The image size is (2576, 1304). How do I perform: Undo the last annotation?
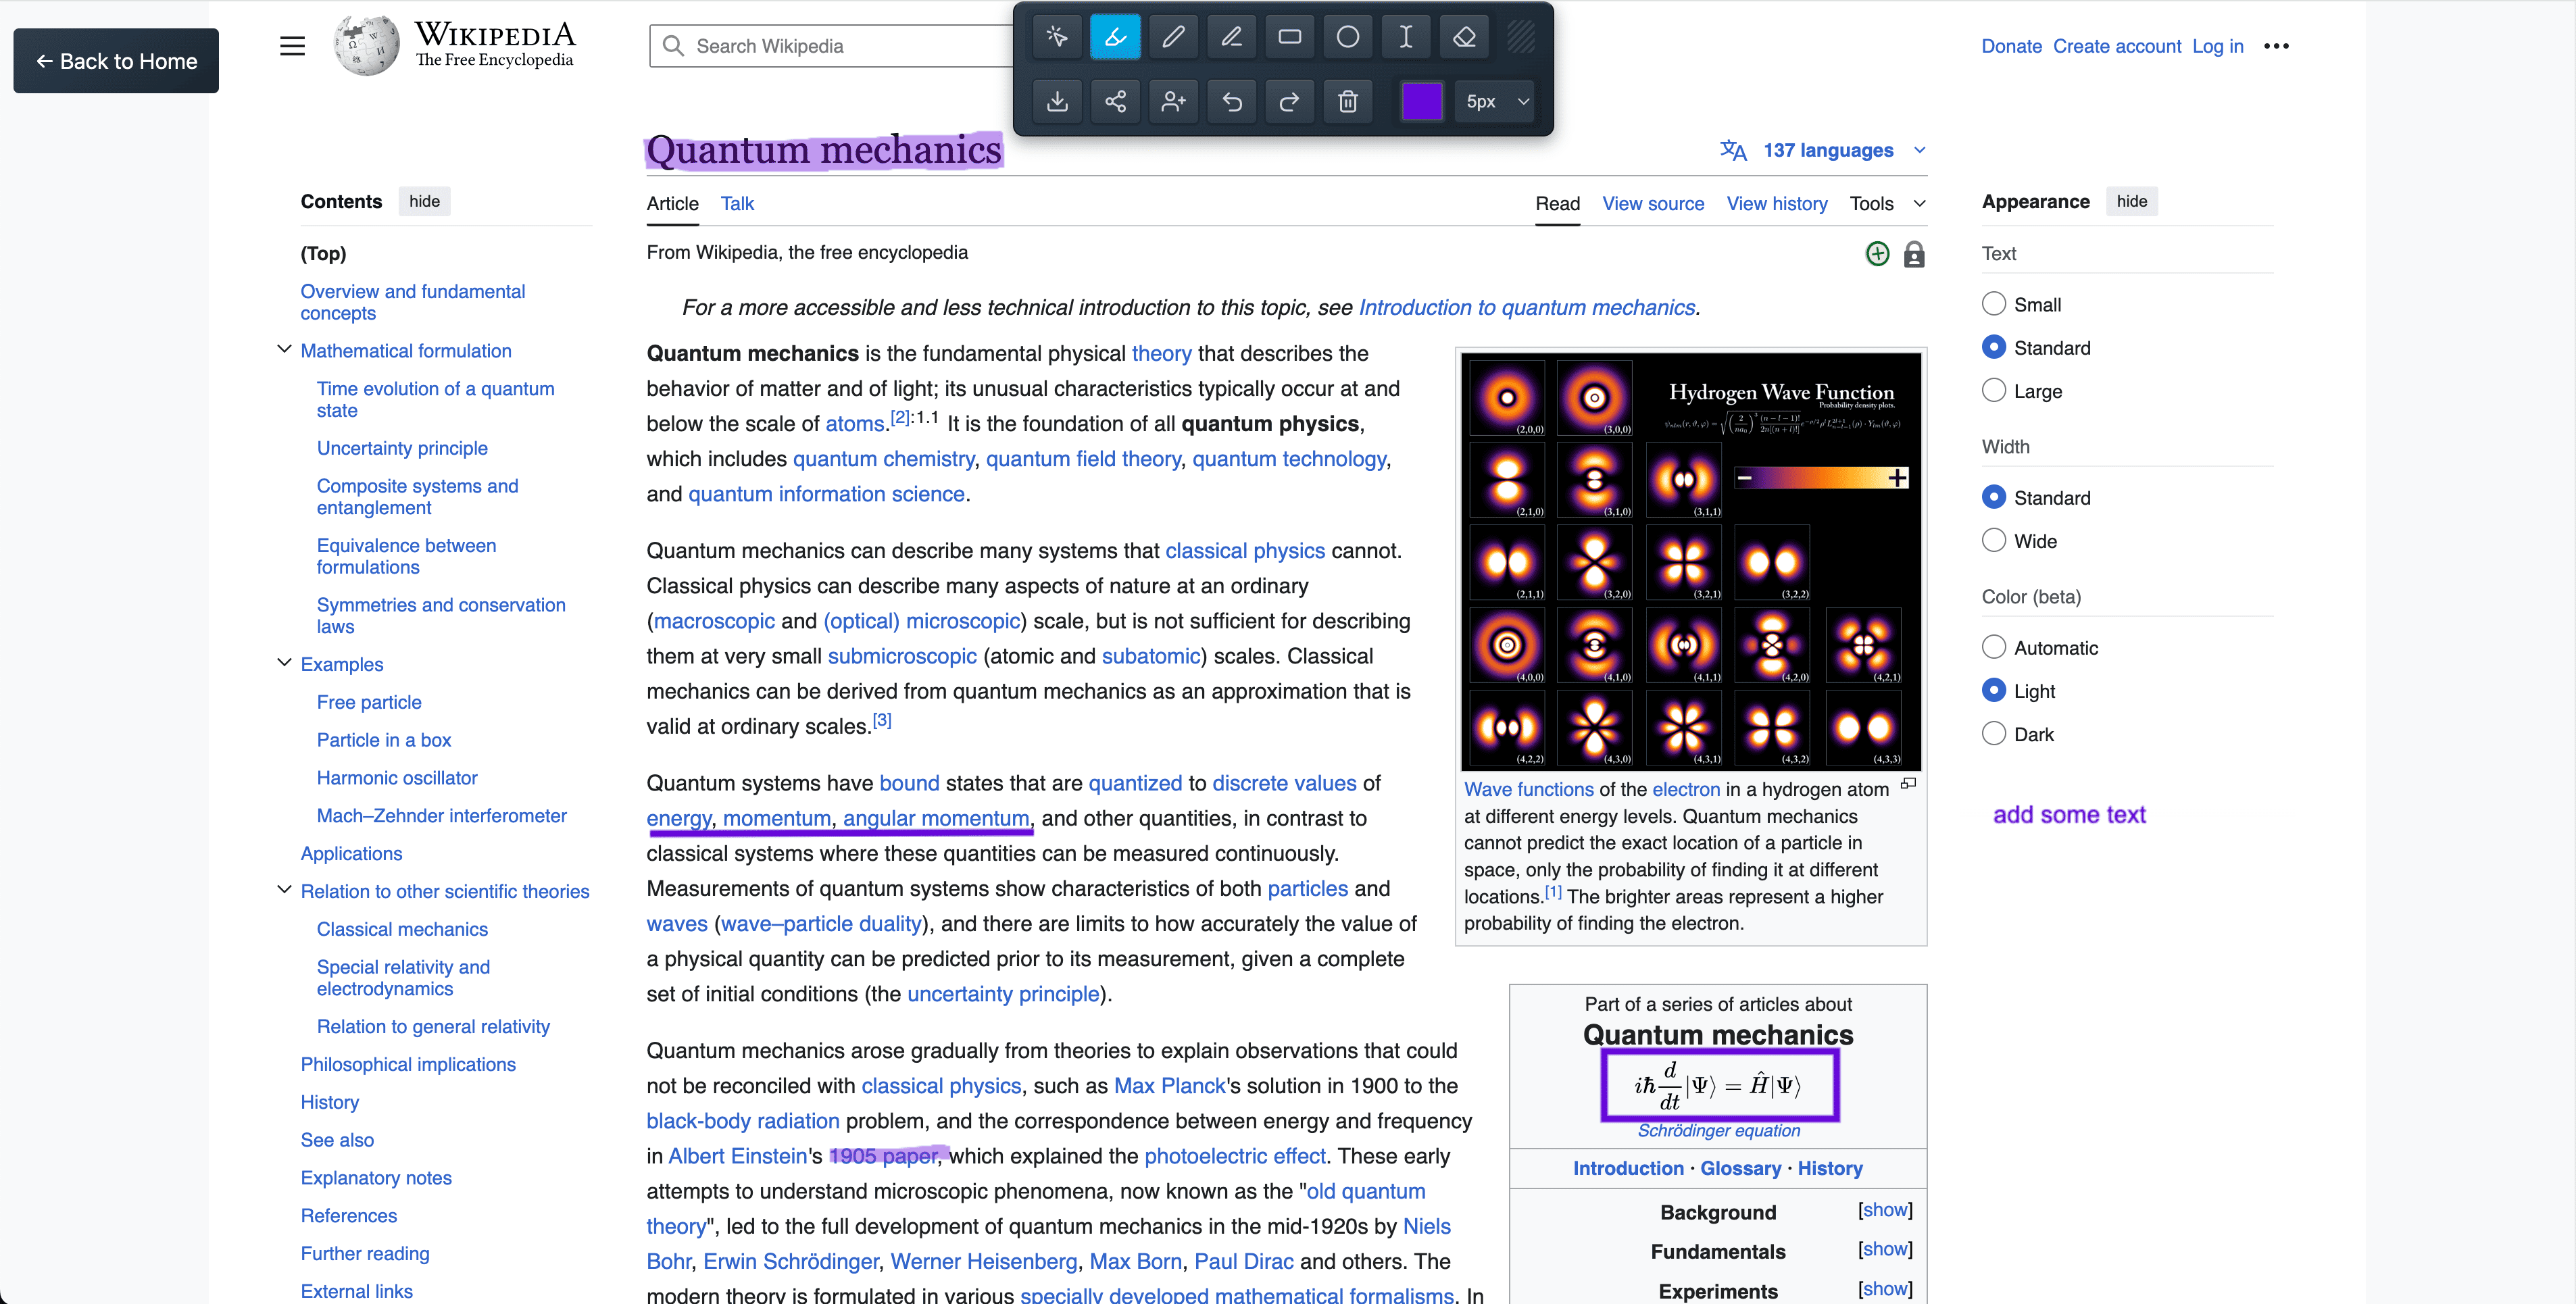click(1231, 101)
